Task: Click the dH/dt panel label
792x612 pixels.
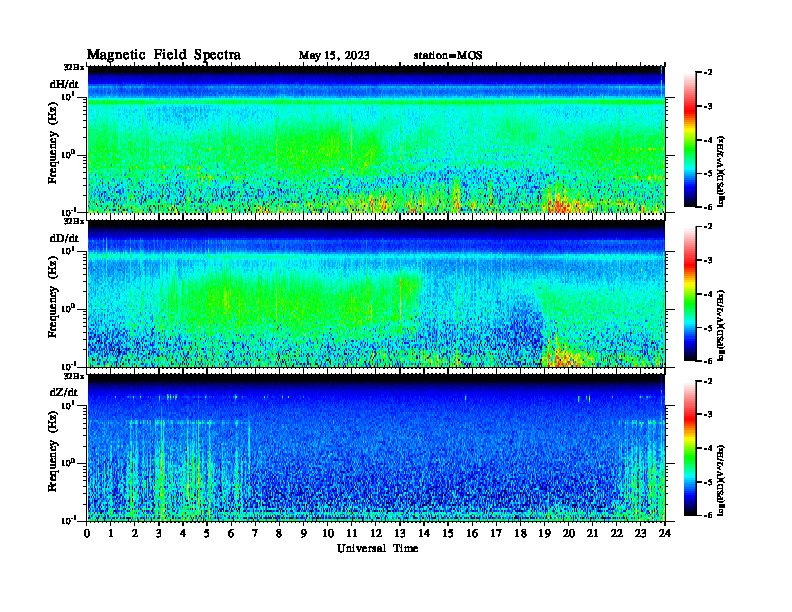Action: 64,84
